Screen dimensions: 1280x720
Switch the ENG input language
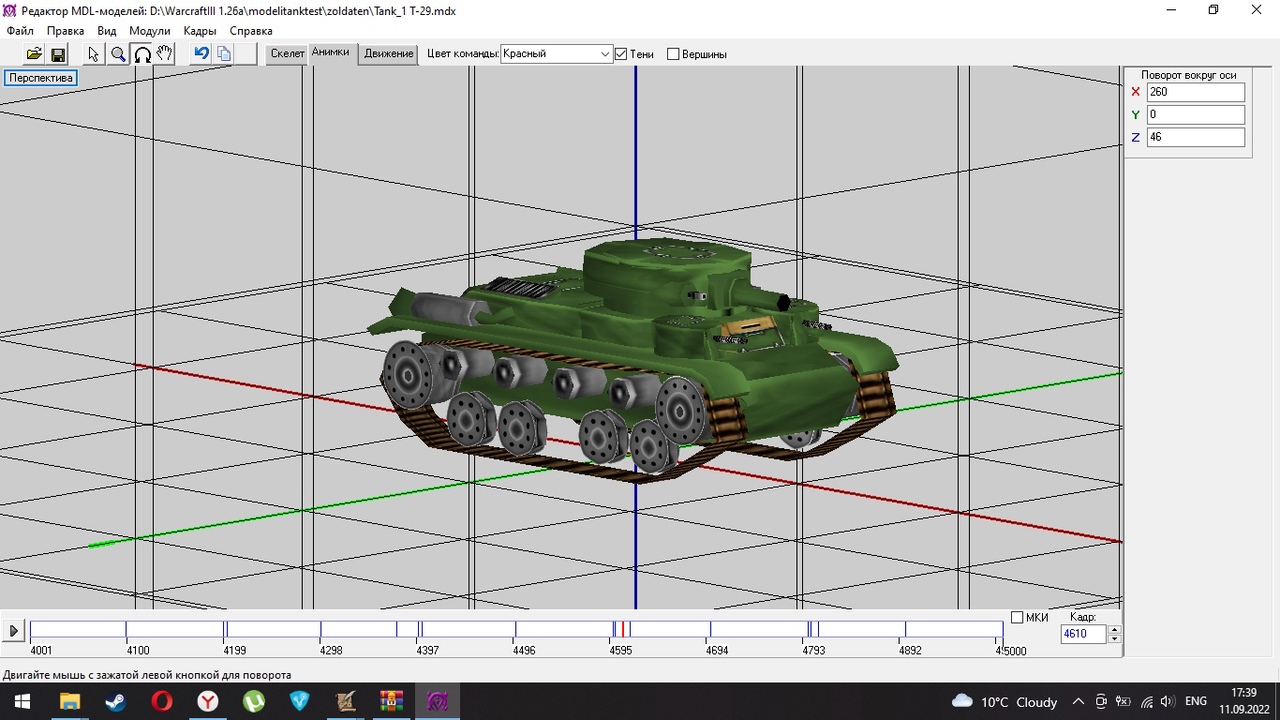(x=1196, y=702)
